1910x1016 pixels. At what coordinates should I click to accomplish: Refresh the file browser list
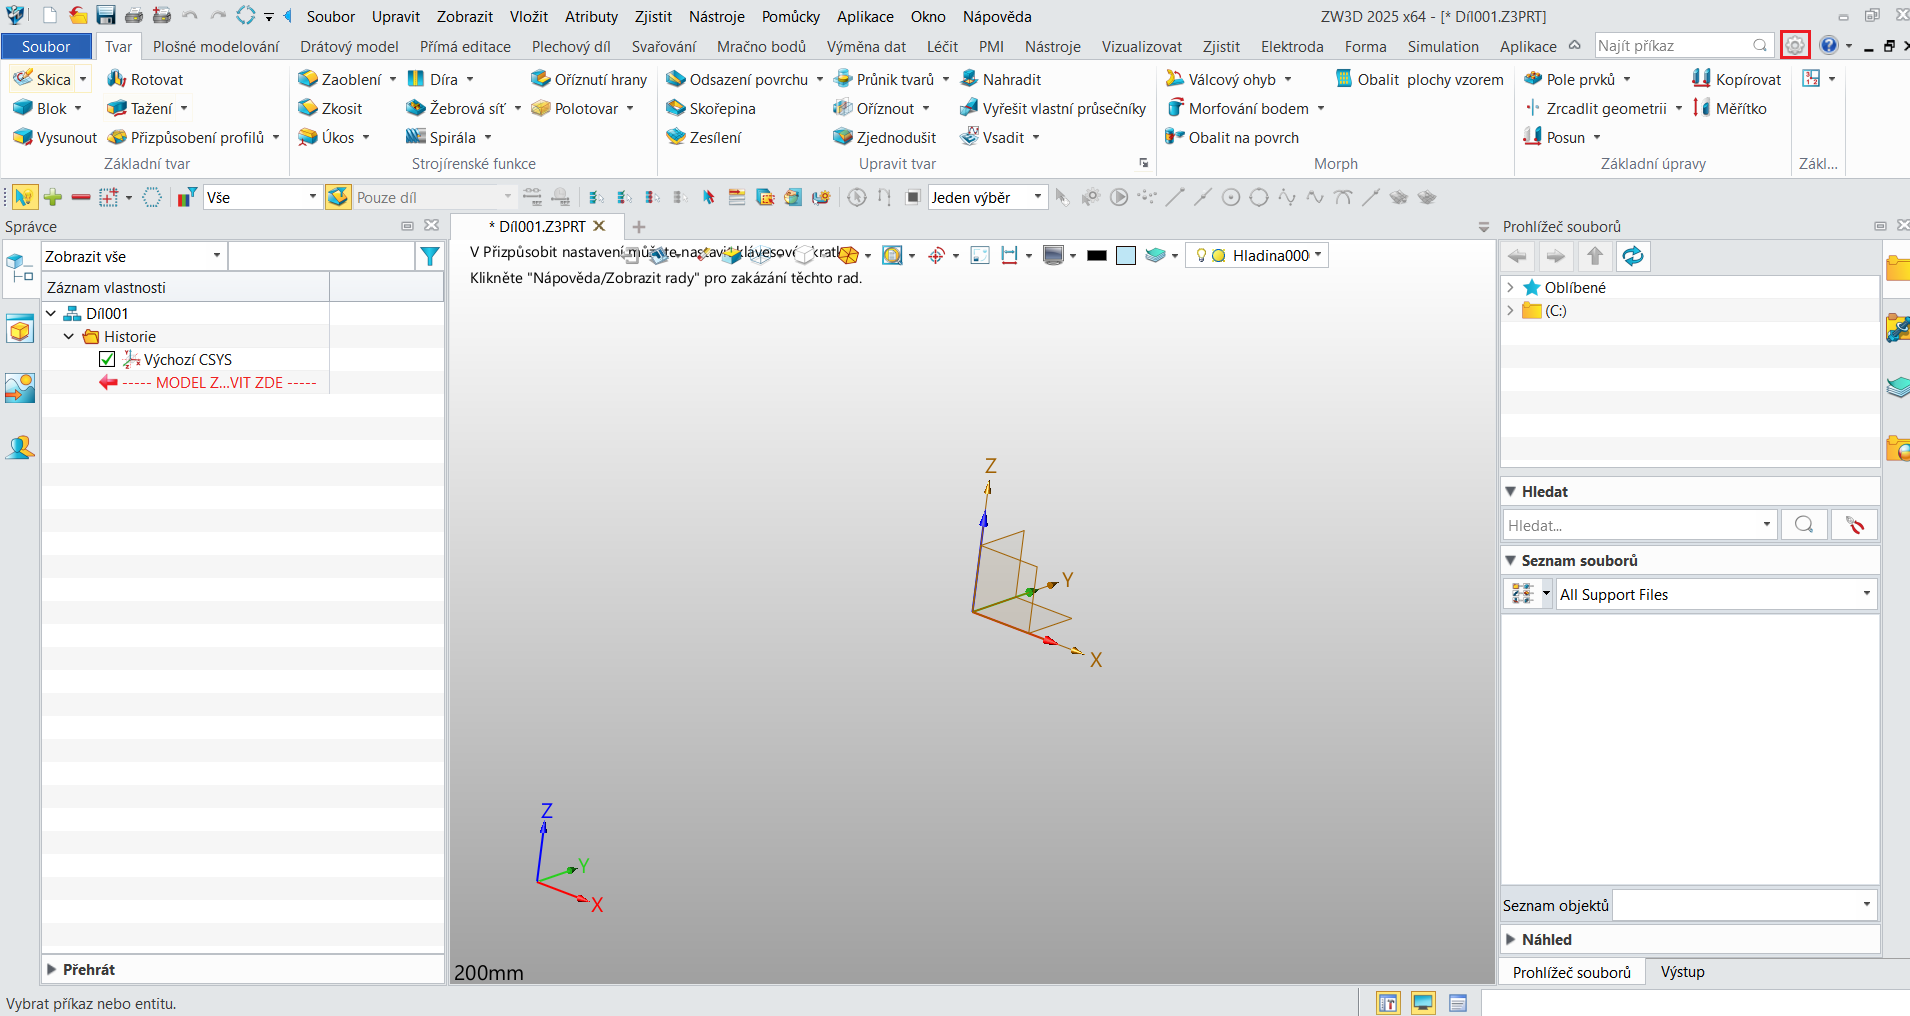[x=1632, y=257]
